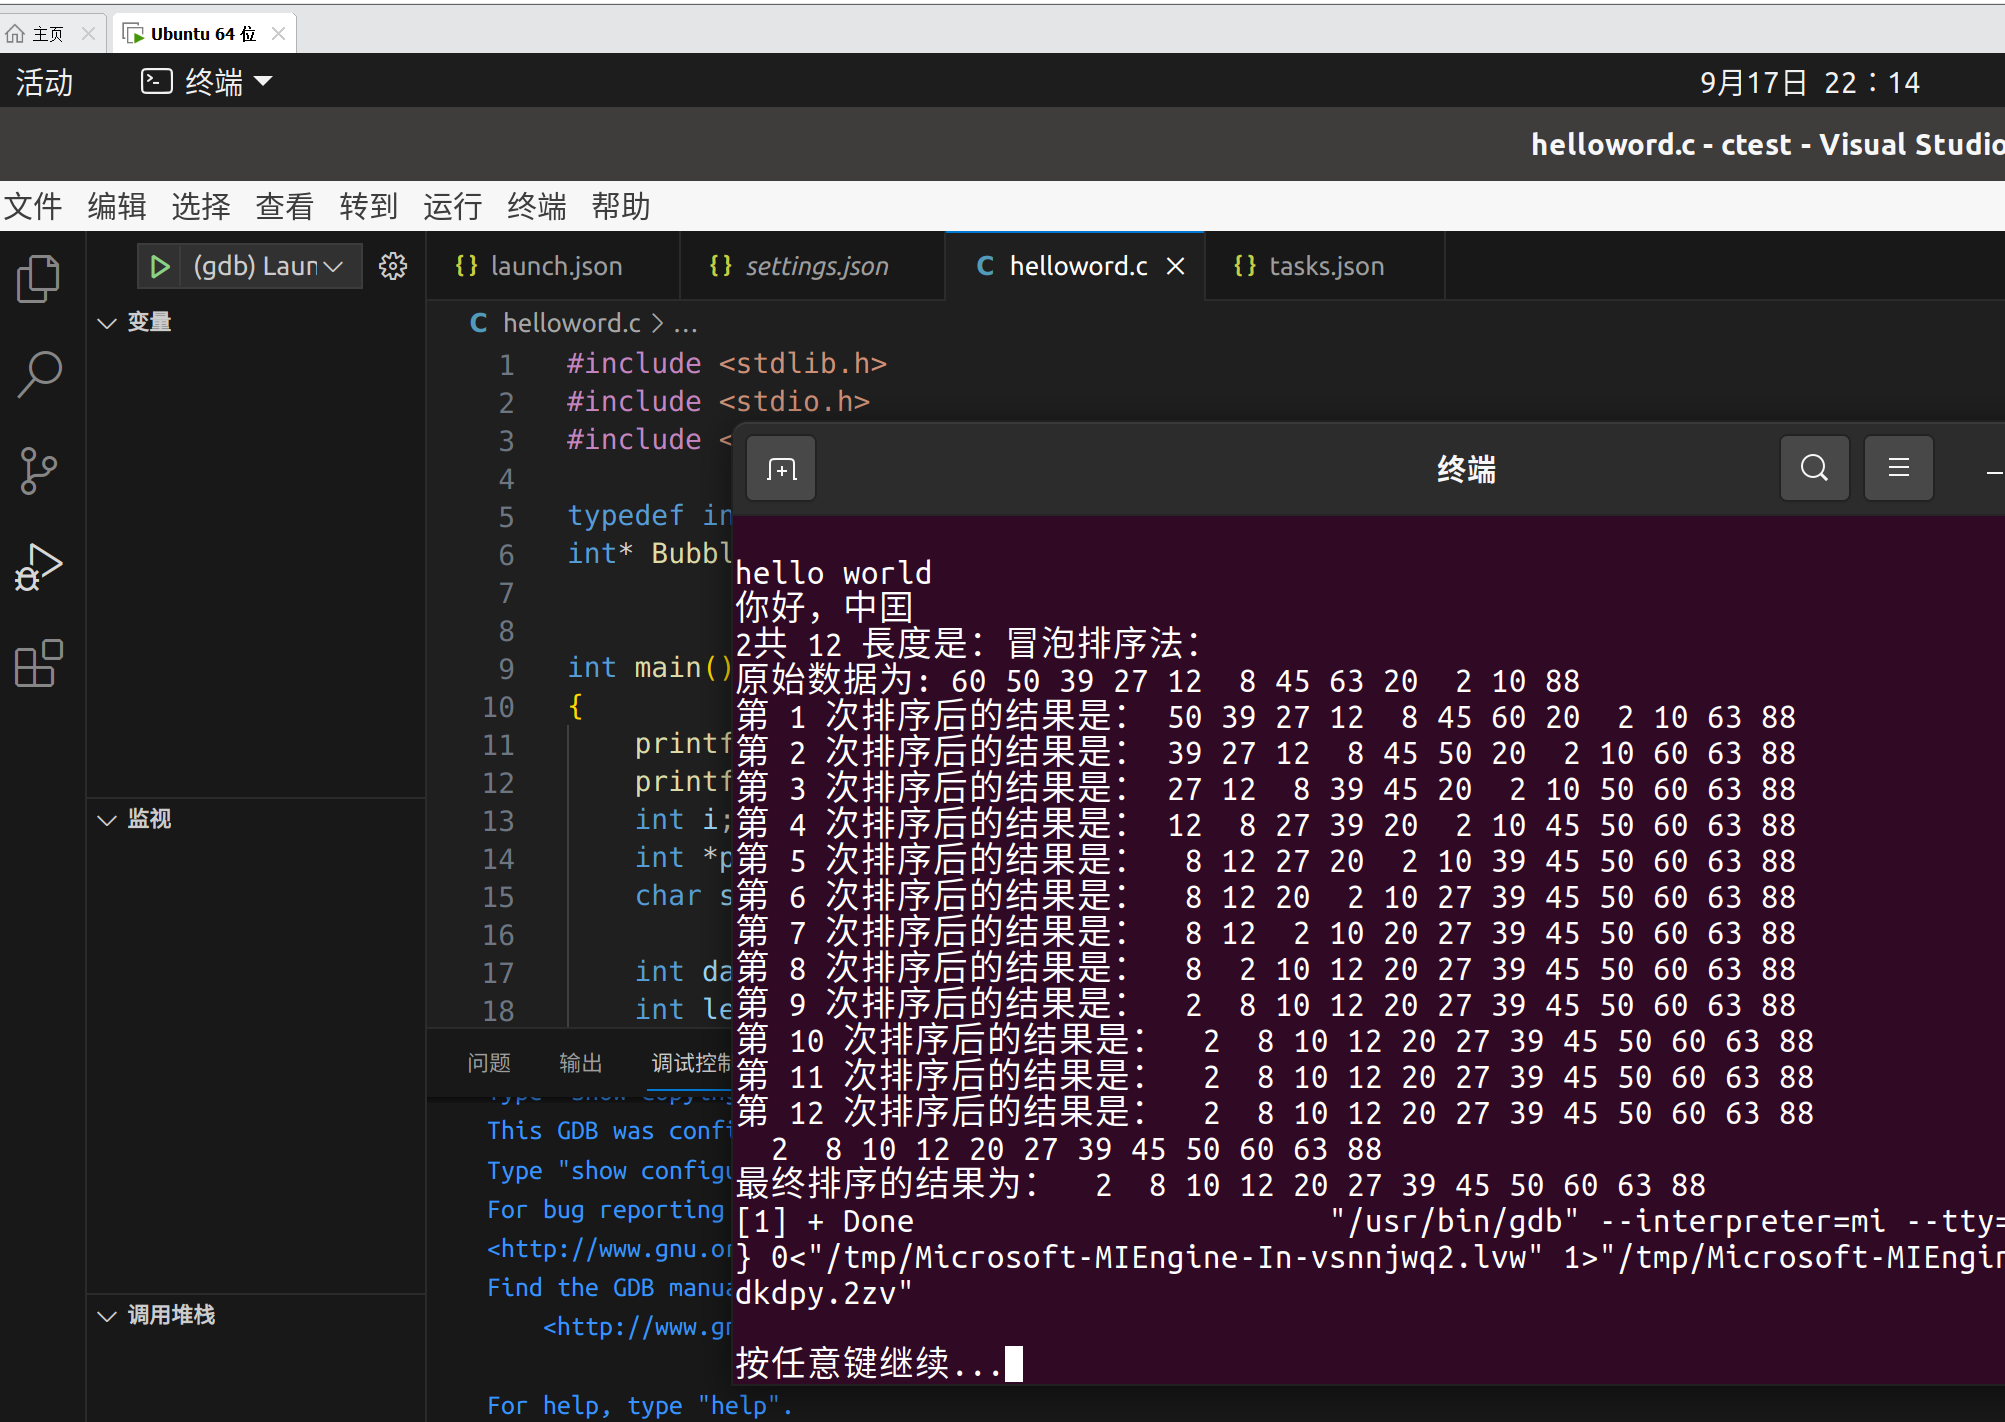Click the terminal window search icon

1814,468
